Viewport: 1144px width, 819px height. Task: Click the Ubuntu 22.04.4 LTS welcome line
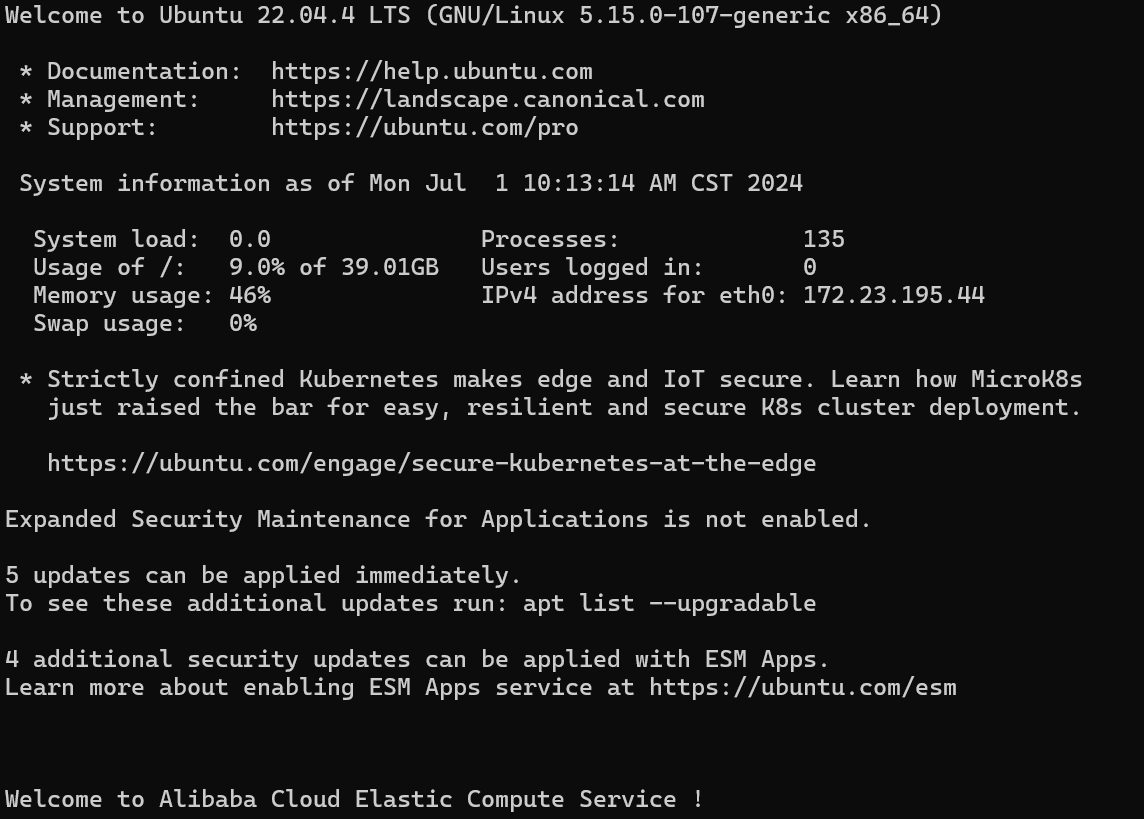(x=474, y=15)
